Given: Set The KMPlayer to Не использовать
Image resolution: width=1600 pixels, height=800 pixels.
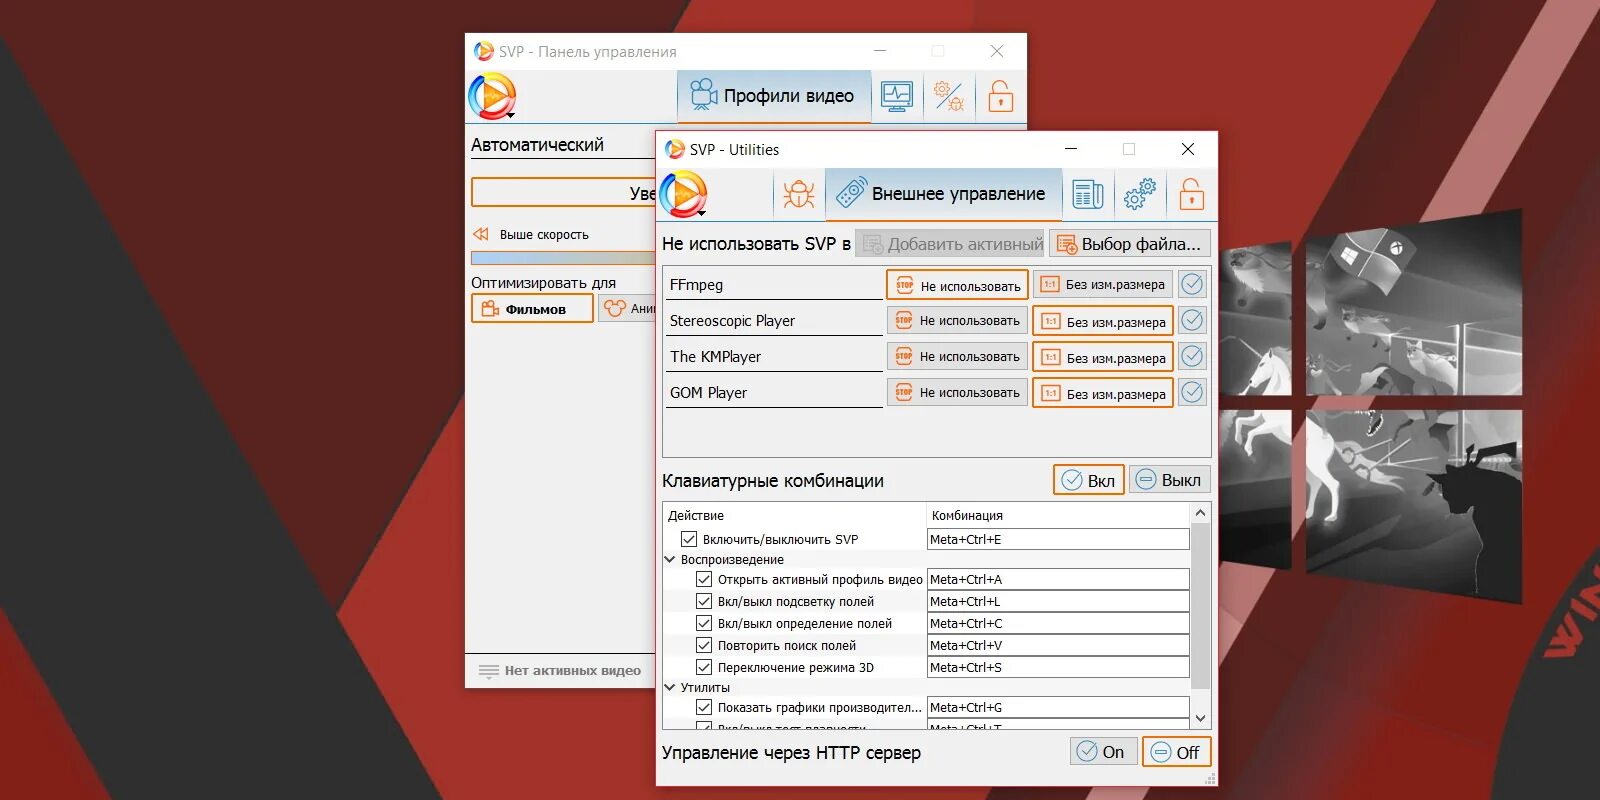Looking at the screenshot, I should [x=957, y=357].
